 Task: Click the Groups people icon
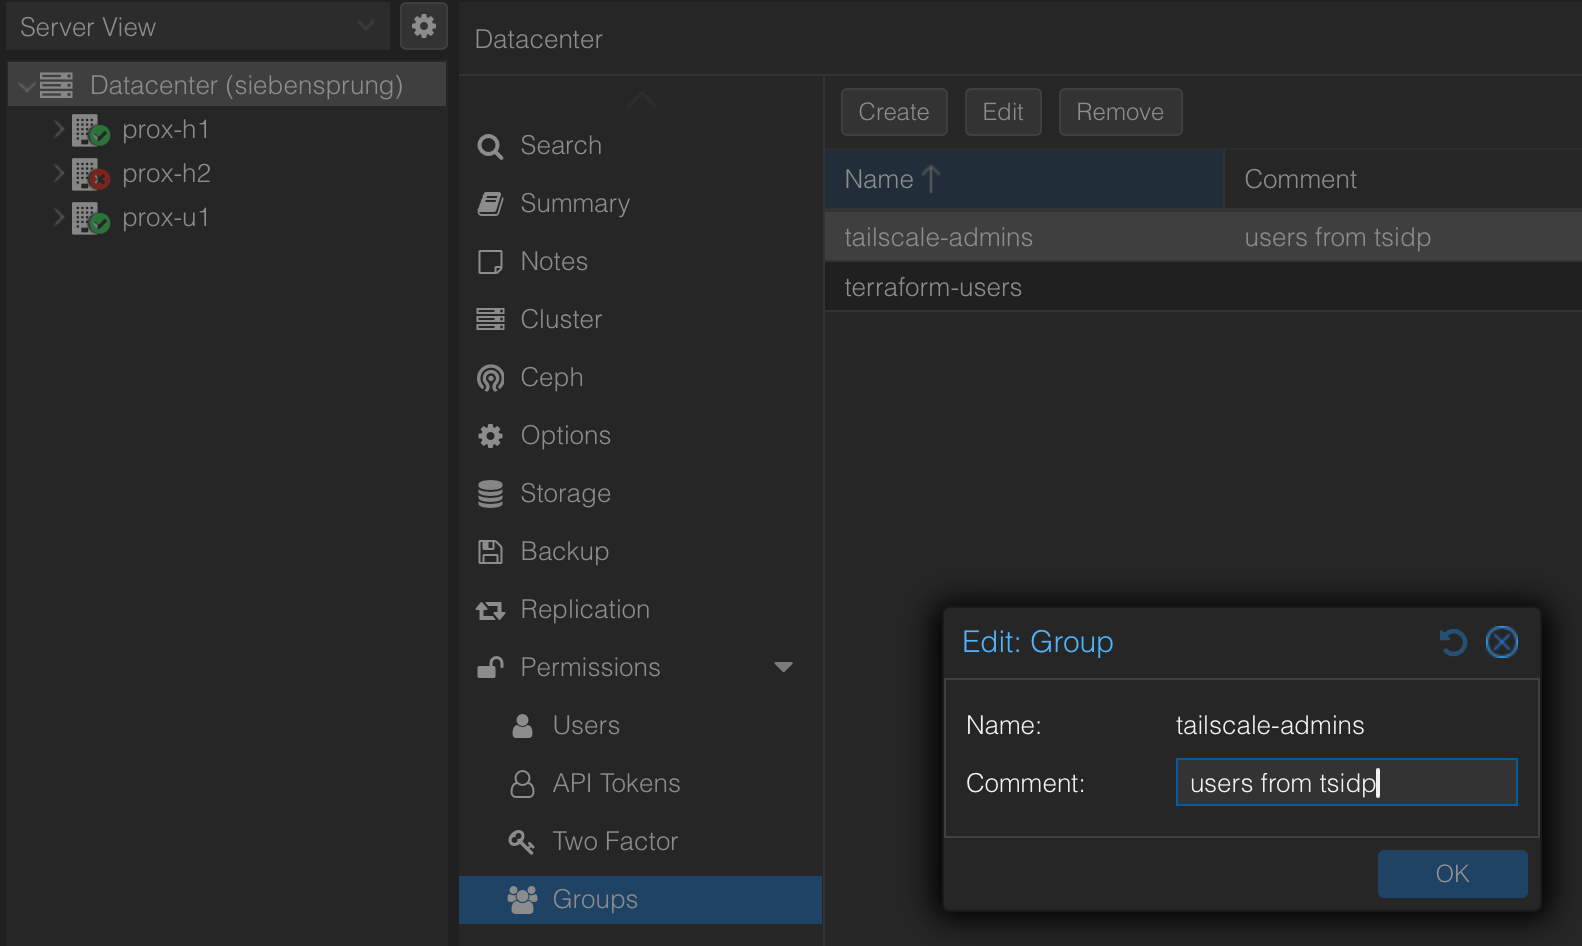(x=522, y=900)
